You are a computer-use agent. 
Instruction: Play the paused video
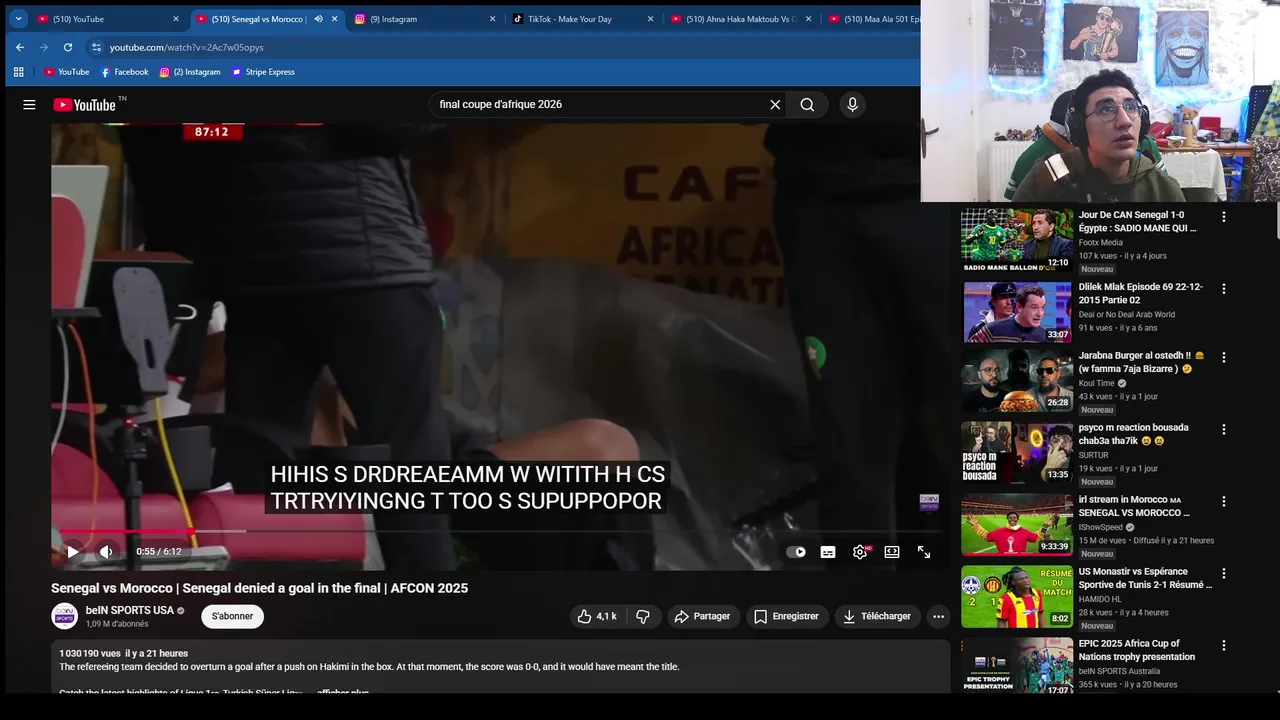(x=73, y=552)
